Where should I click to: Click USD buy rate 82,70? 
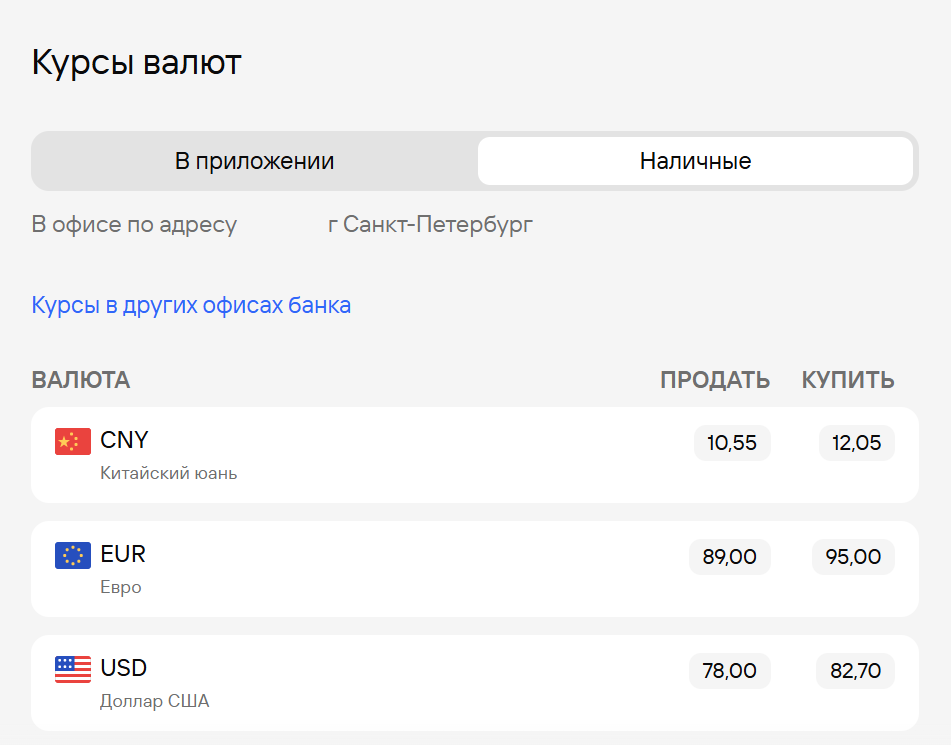[x=855, y=671]
